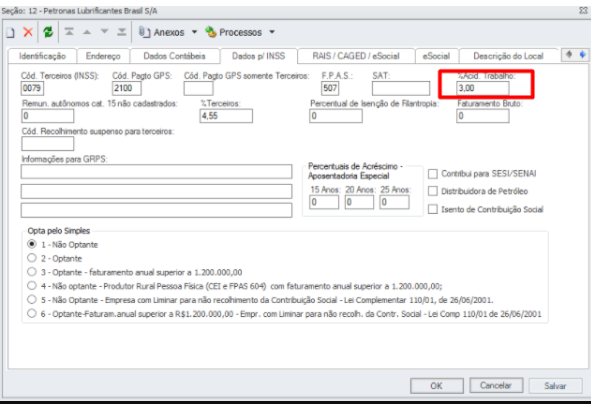Click the %Acid. Trabalho input field
Viewport: 591px width, 404px height.
tap(483, 88)
